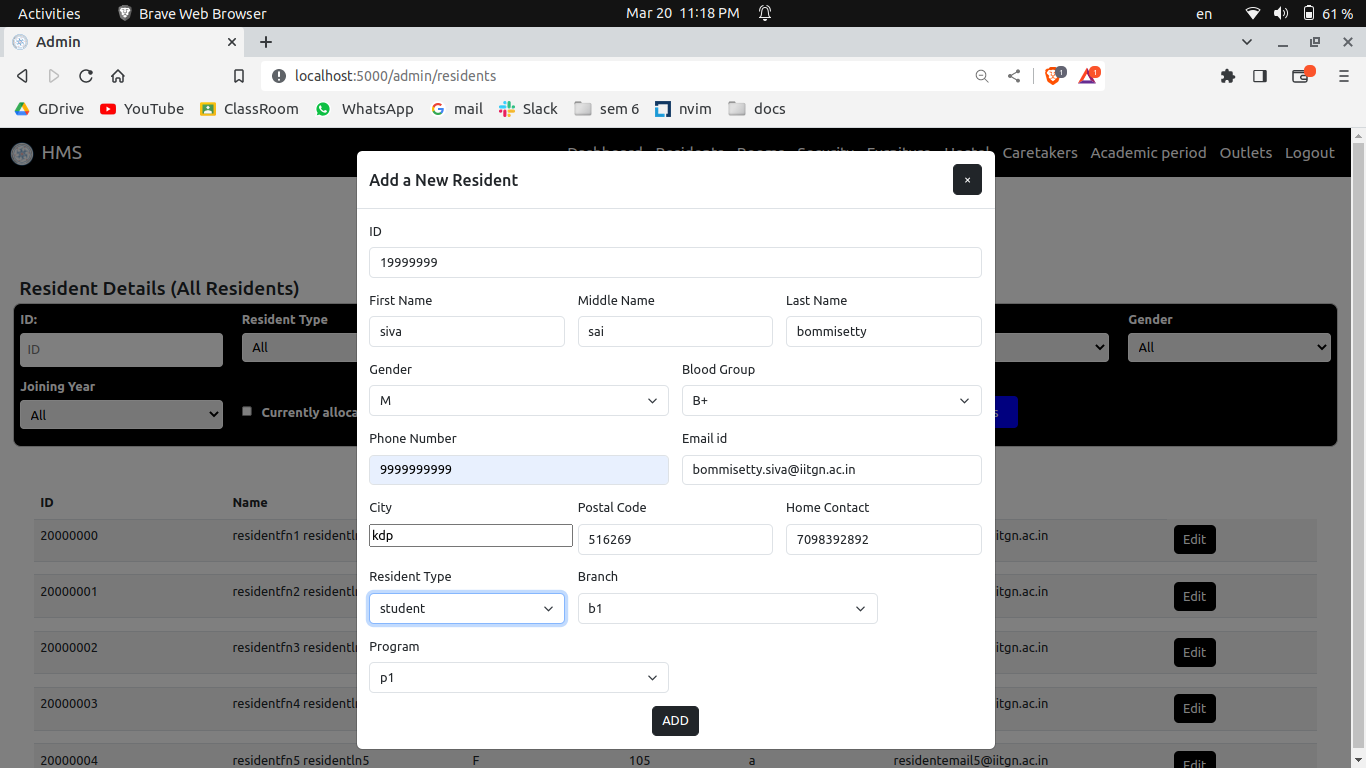Image resolution: width=1366 pixels, height=768 pixels.
Task: Click the City input field
Action: tap(470, 535)
